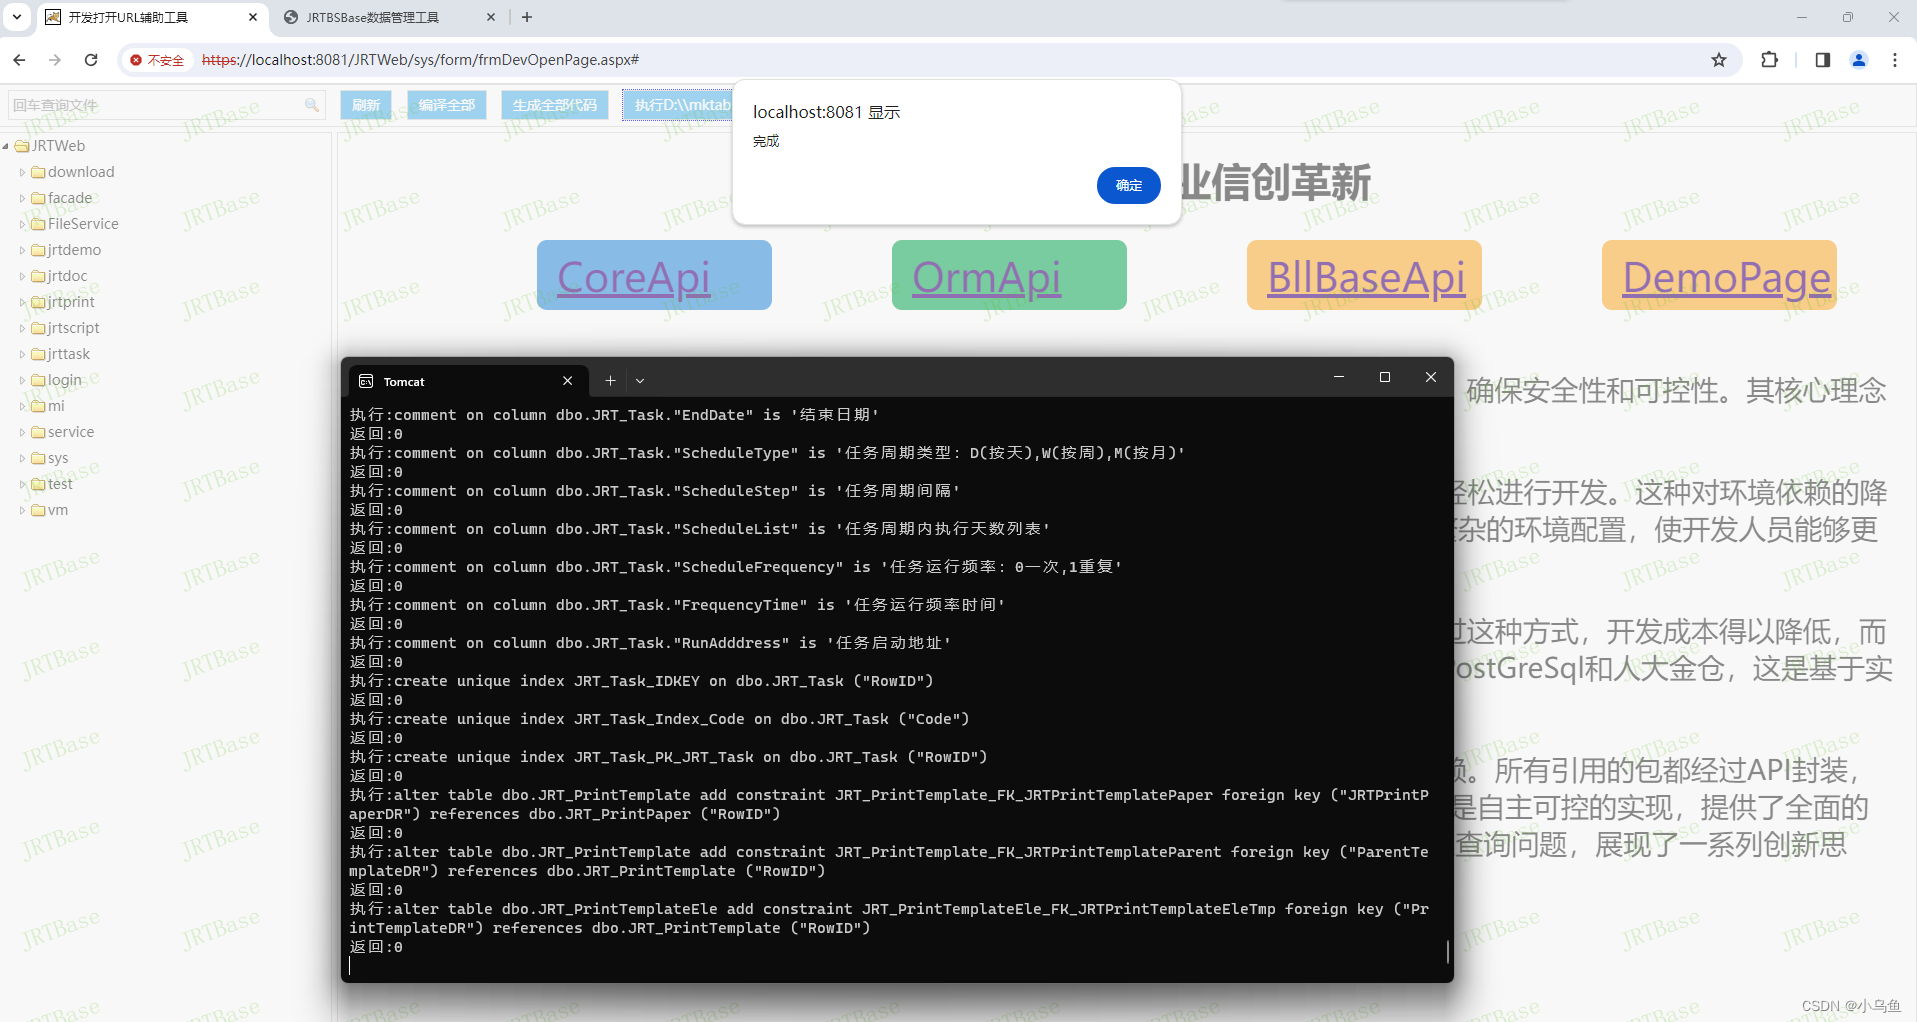Open the Chrome three-dot menu
This screenshot has width=1917, height=1022.
(x=1895, y=60)
